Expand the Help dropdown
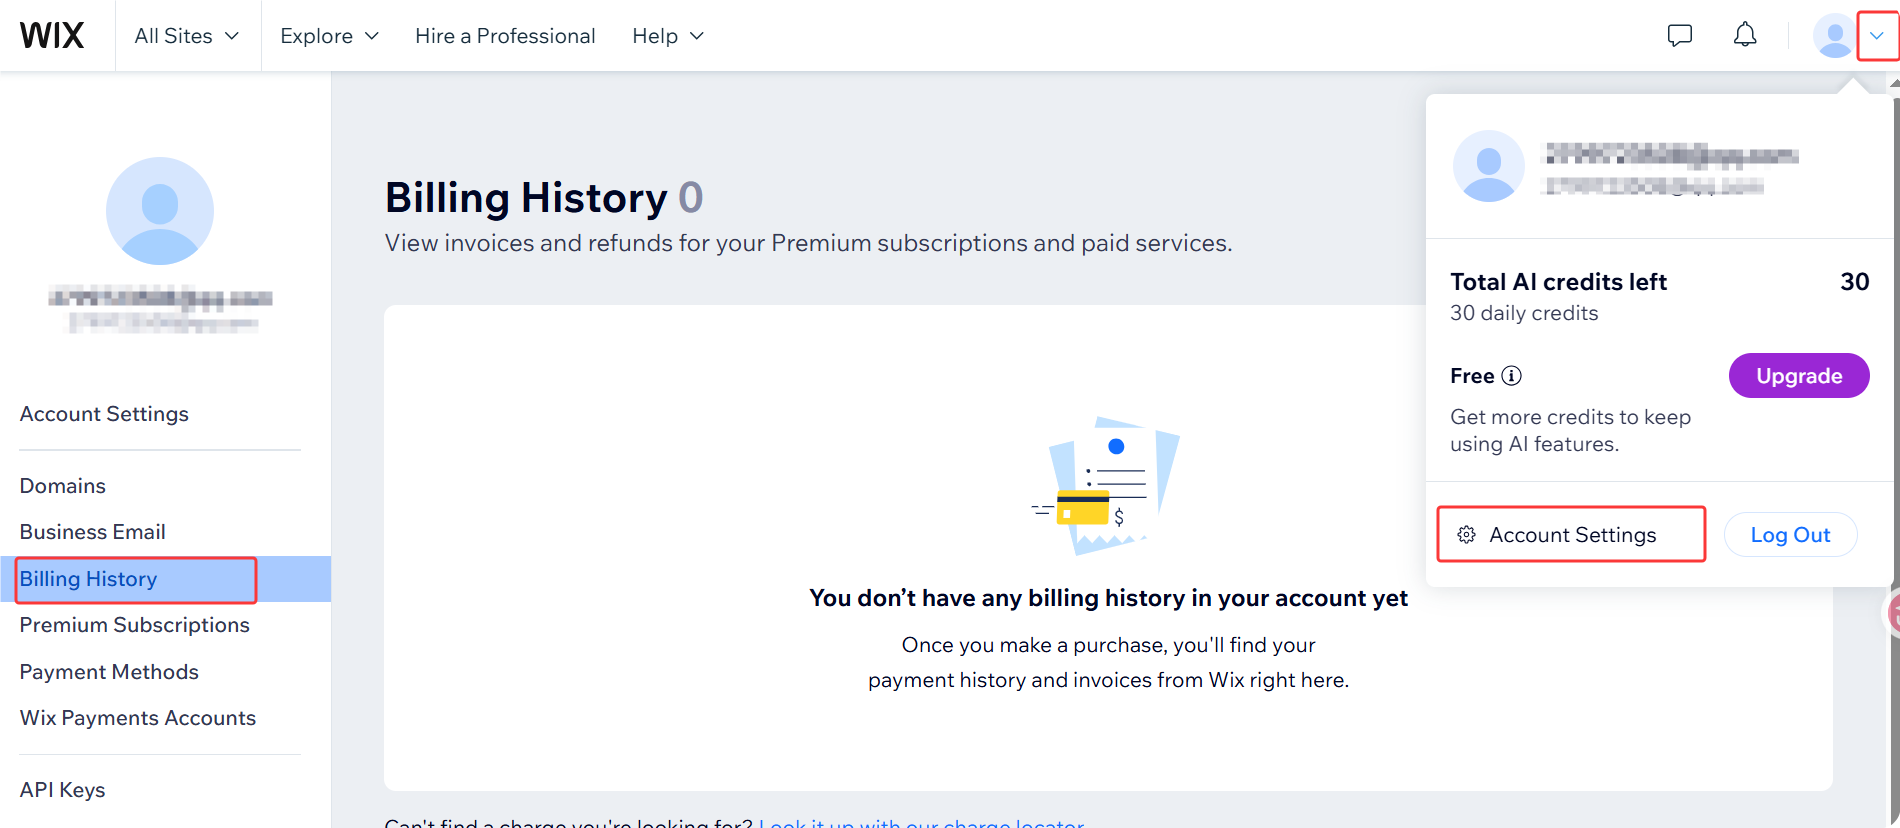 pos(668,36)
